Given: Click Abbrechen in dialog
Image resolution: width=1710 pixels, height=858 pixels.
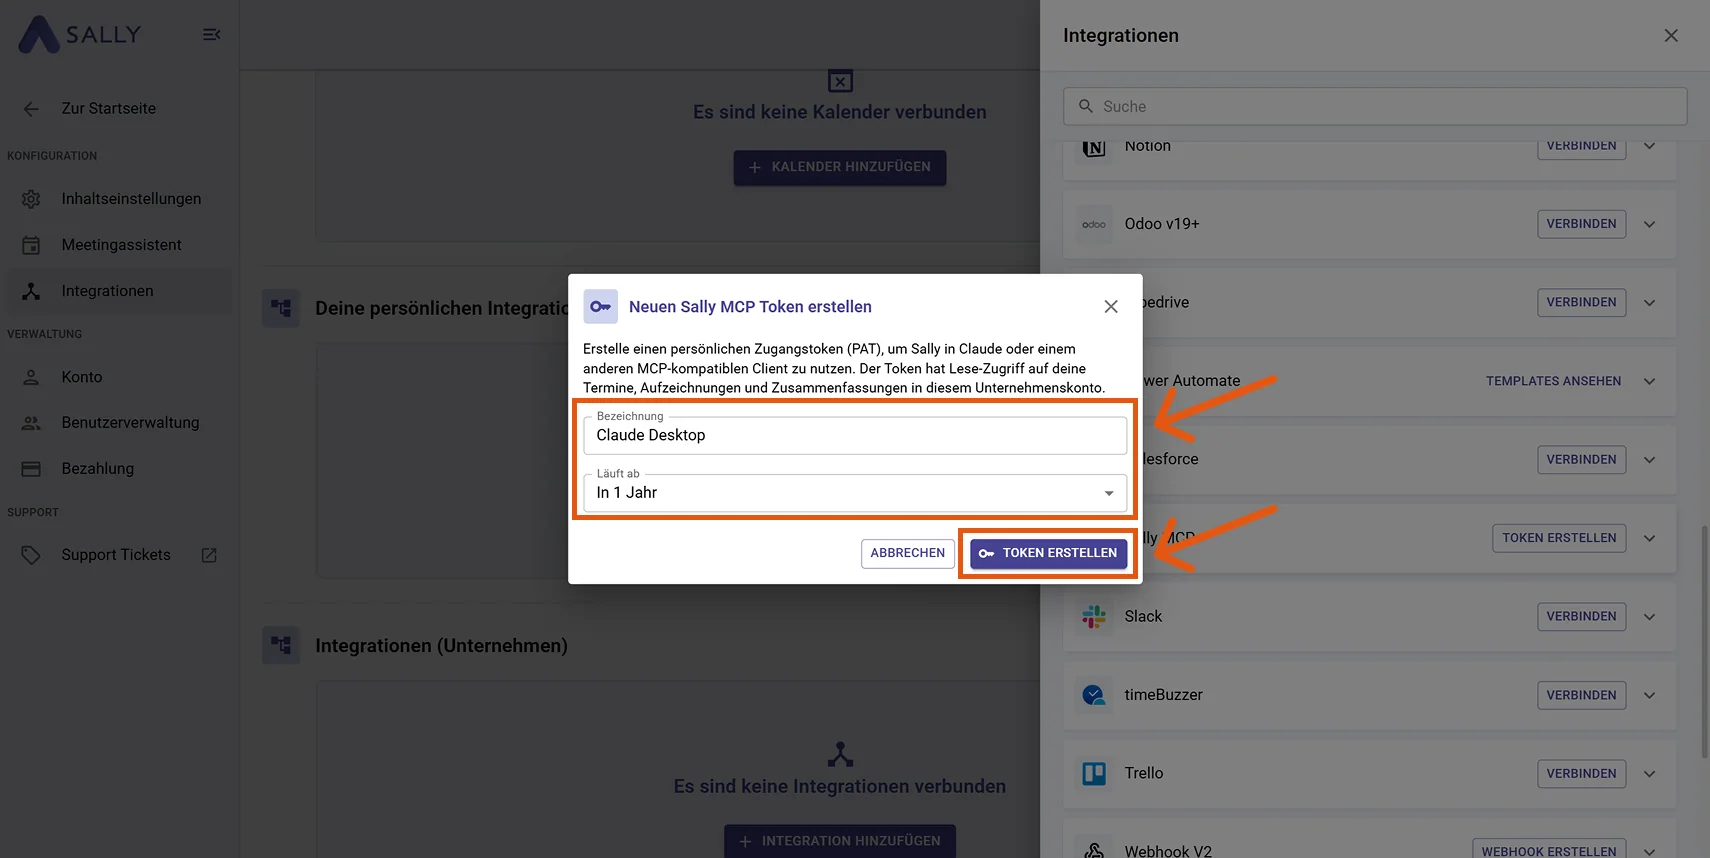Looking at the screenshot, I should [907, 553].
